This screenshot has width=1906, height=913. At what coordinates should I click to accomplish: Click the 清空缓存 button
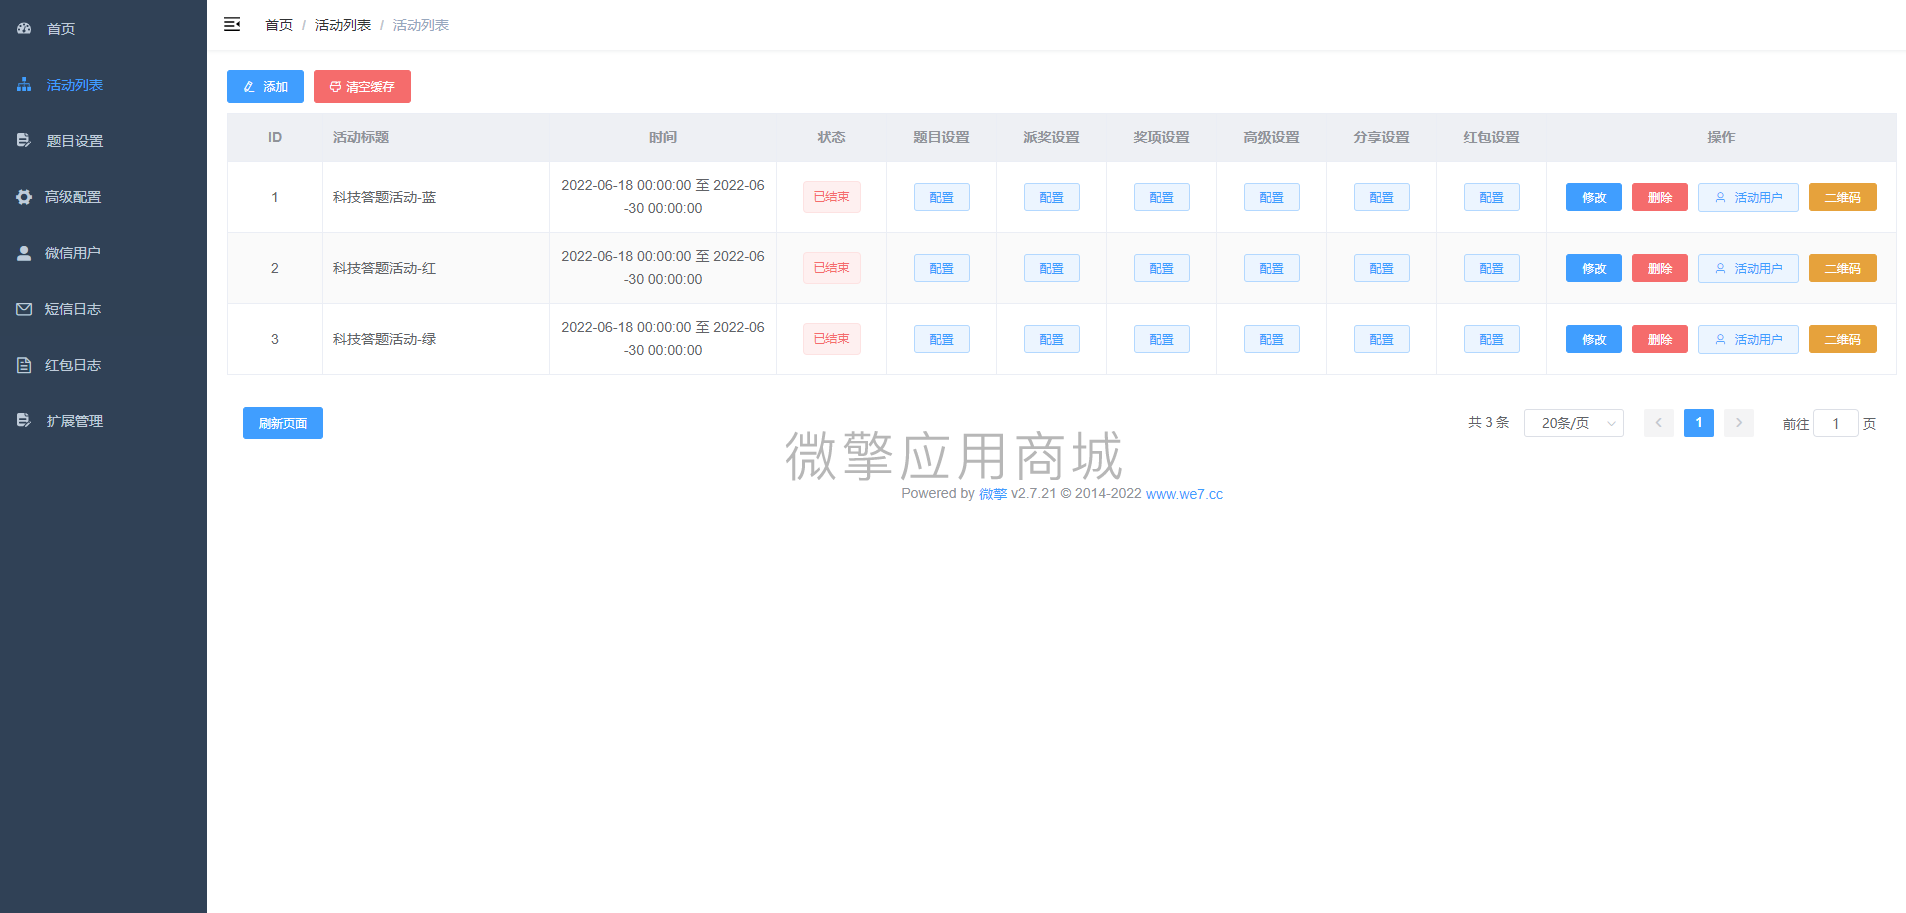click(x=362, y=87)
